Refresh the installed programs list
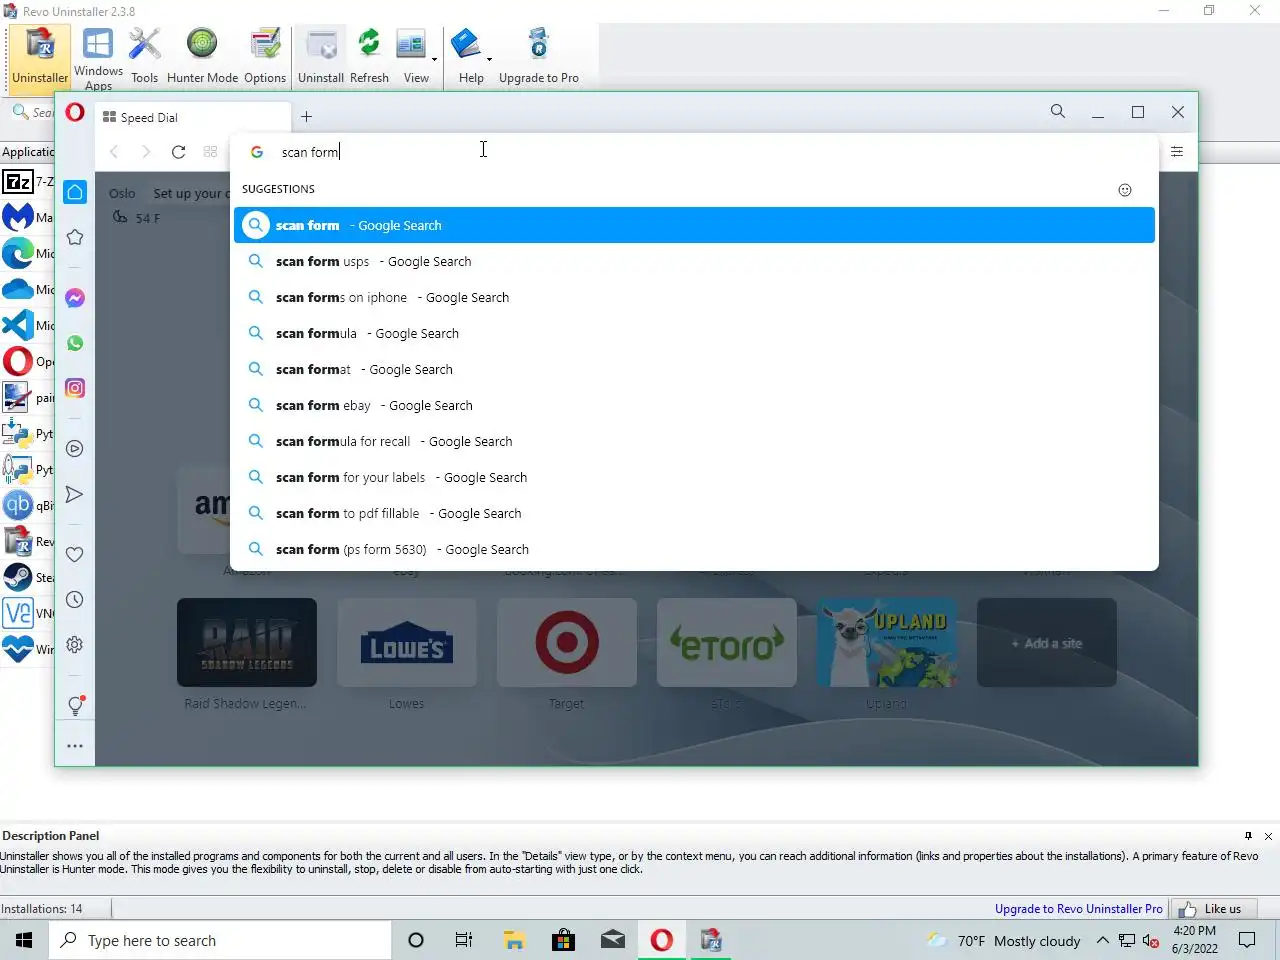The width and height of the screenshot is (1280, 960). coord(369,57)
